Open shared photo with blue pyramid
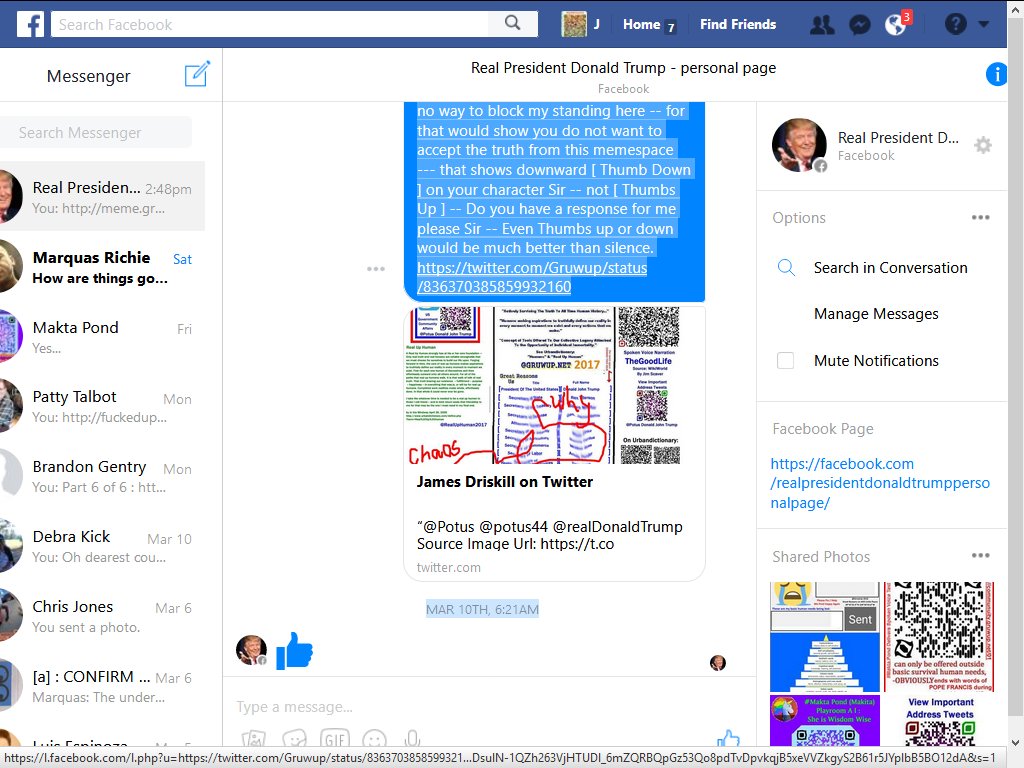Viewport: 1024px width, 768px height. 825,636
